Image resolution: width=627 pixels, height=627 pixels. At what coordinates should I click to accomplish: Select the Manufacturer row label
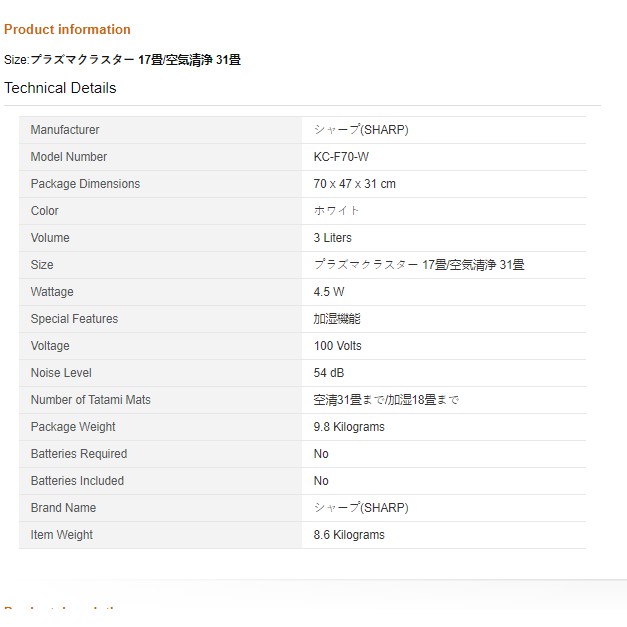pos(65,130)
